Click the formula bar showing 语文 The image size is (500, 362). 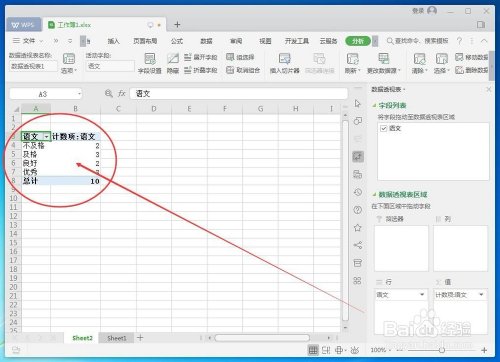(x=238, y=94)
